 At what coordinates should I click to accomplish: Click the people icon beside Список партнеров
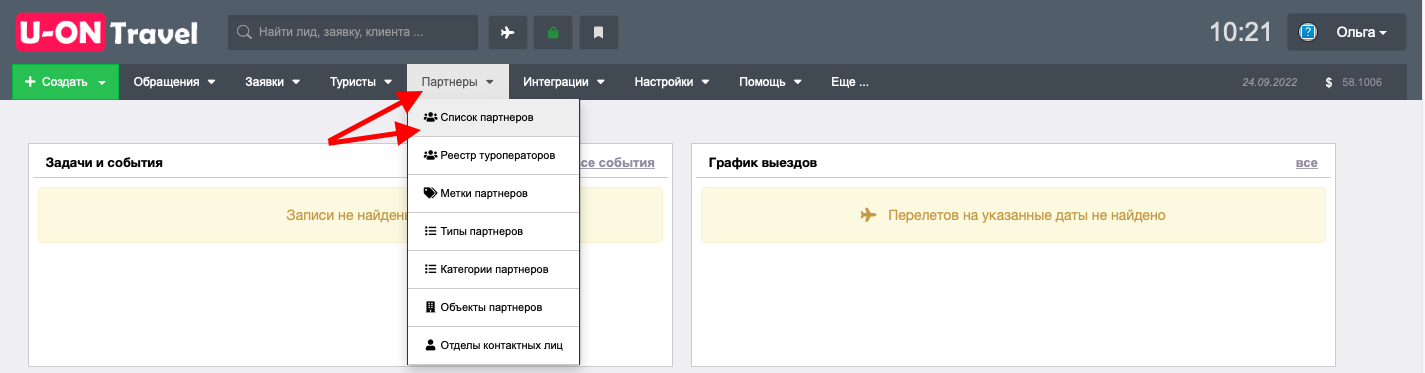(x=430, y=117)
